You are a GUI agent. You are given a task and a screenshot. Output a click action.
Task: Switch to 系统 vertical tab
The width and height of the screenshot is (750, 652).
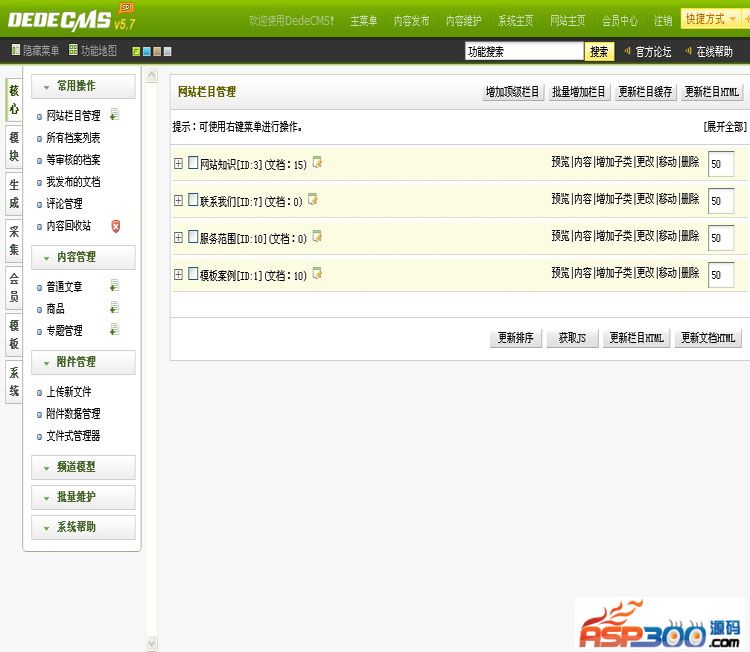(x=14, y=382)
